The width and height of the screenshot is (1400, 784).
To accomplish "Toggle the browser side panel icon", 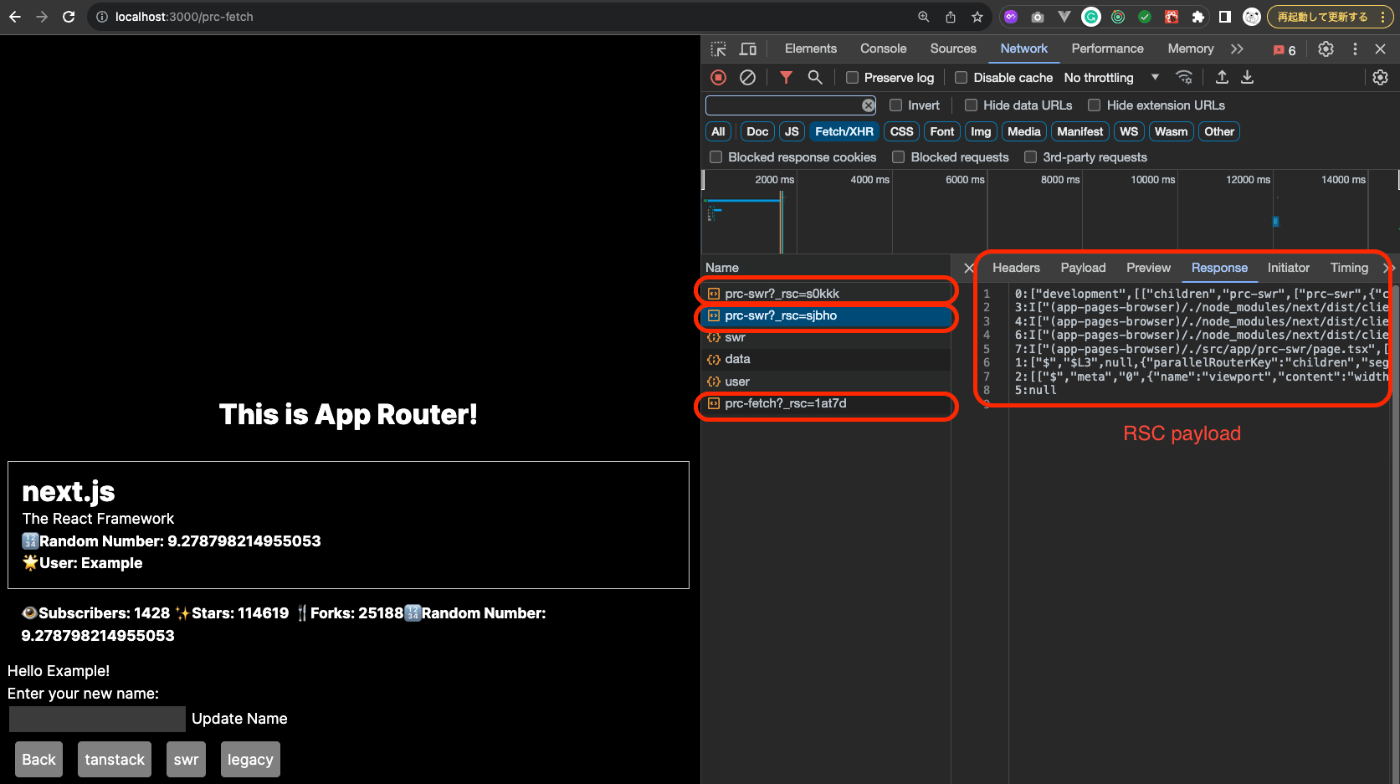I will [x=1224, y=17].
